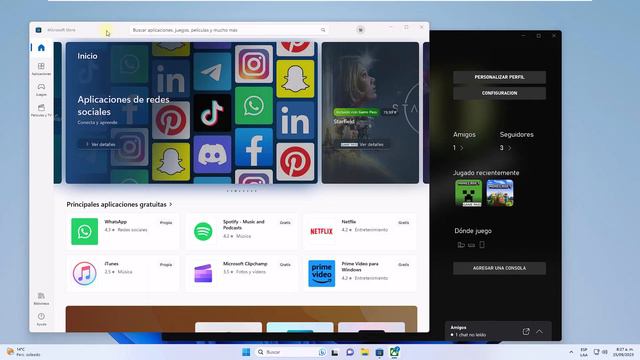
Task: Open the Store user profile avatar
Action: [360, 30]
